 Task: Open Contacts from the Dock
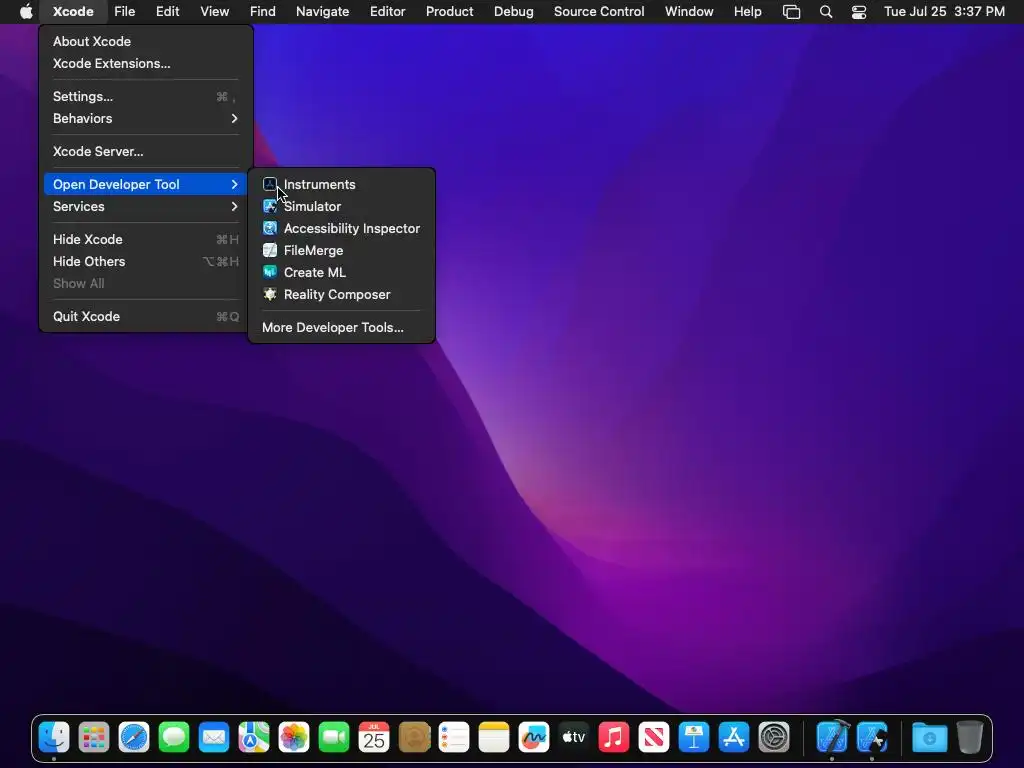click(x=414, y=738)
